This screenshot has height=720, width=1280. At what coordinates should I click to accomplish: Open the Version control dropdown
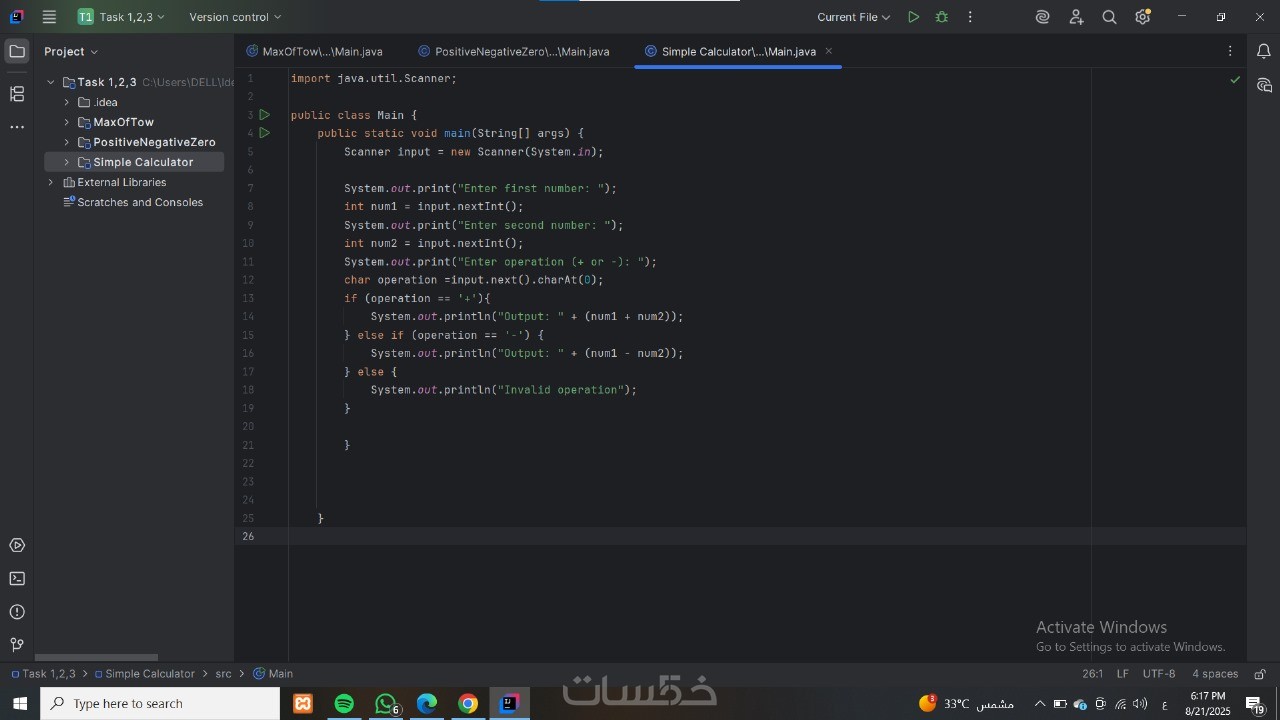236,17
